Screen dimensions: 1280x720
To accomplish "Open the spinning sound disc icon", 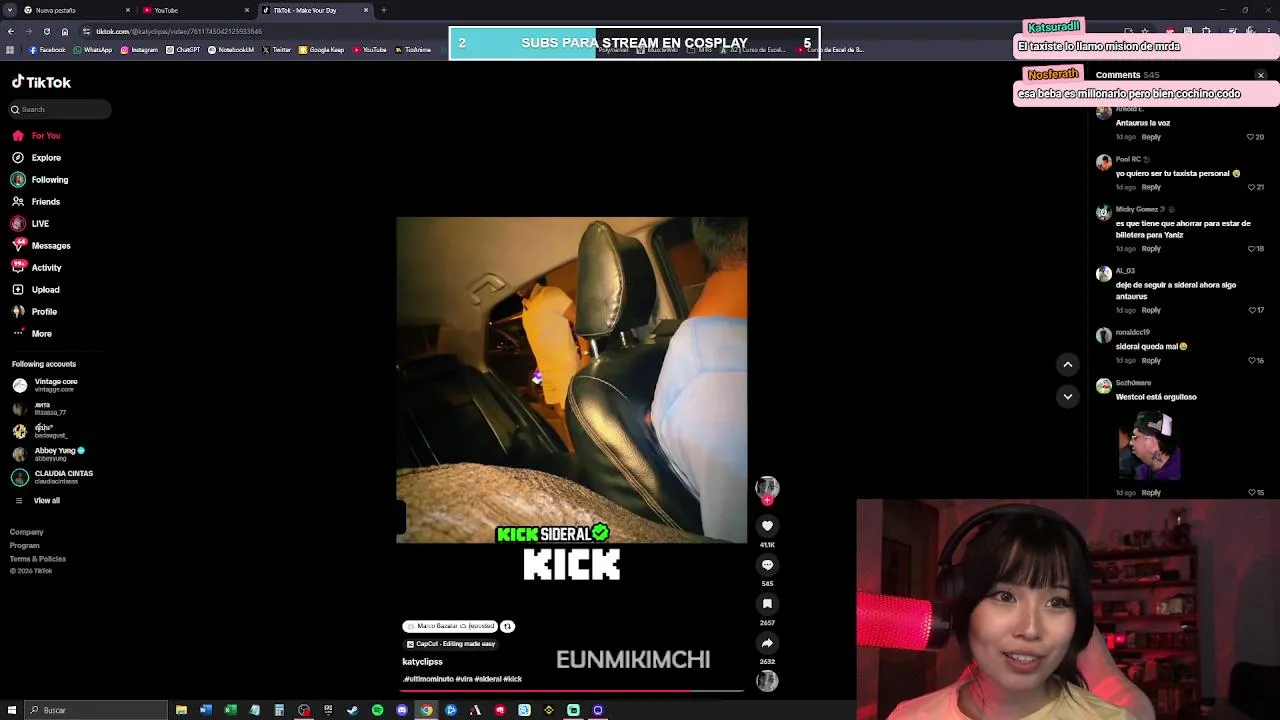I will click(767, 681).
